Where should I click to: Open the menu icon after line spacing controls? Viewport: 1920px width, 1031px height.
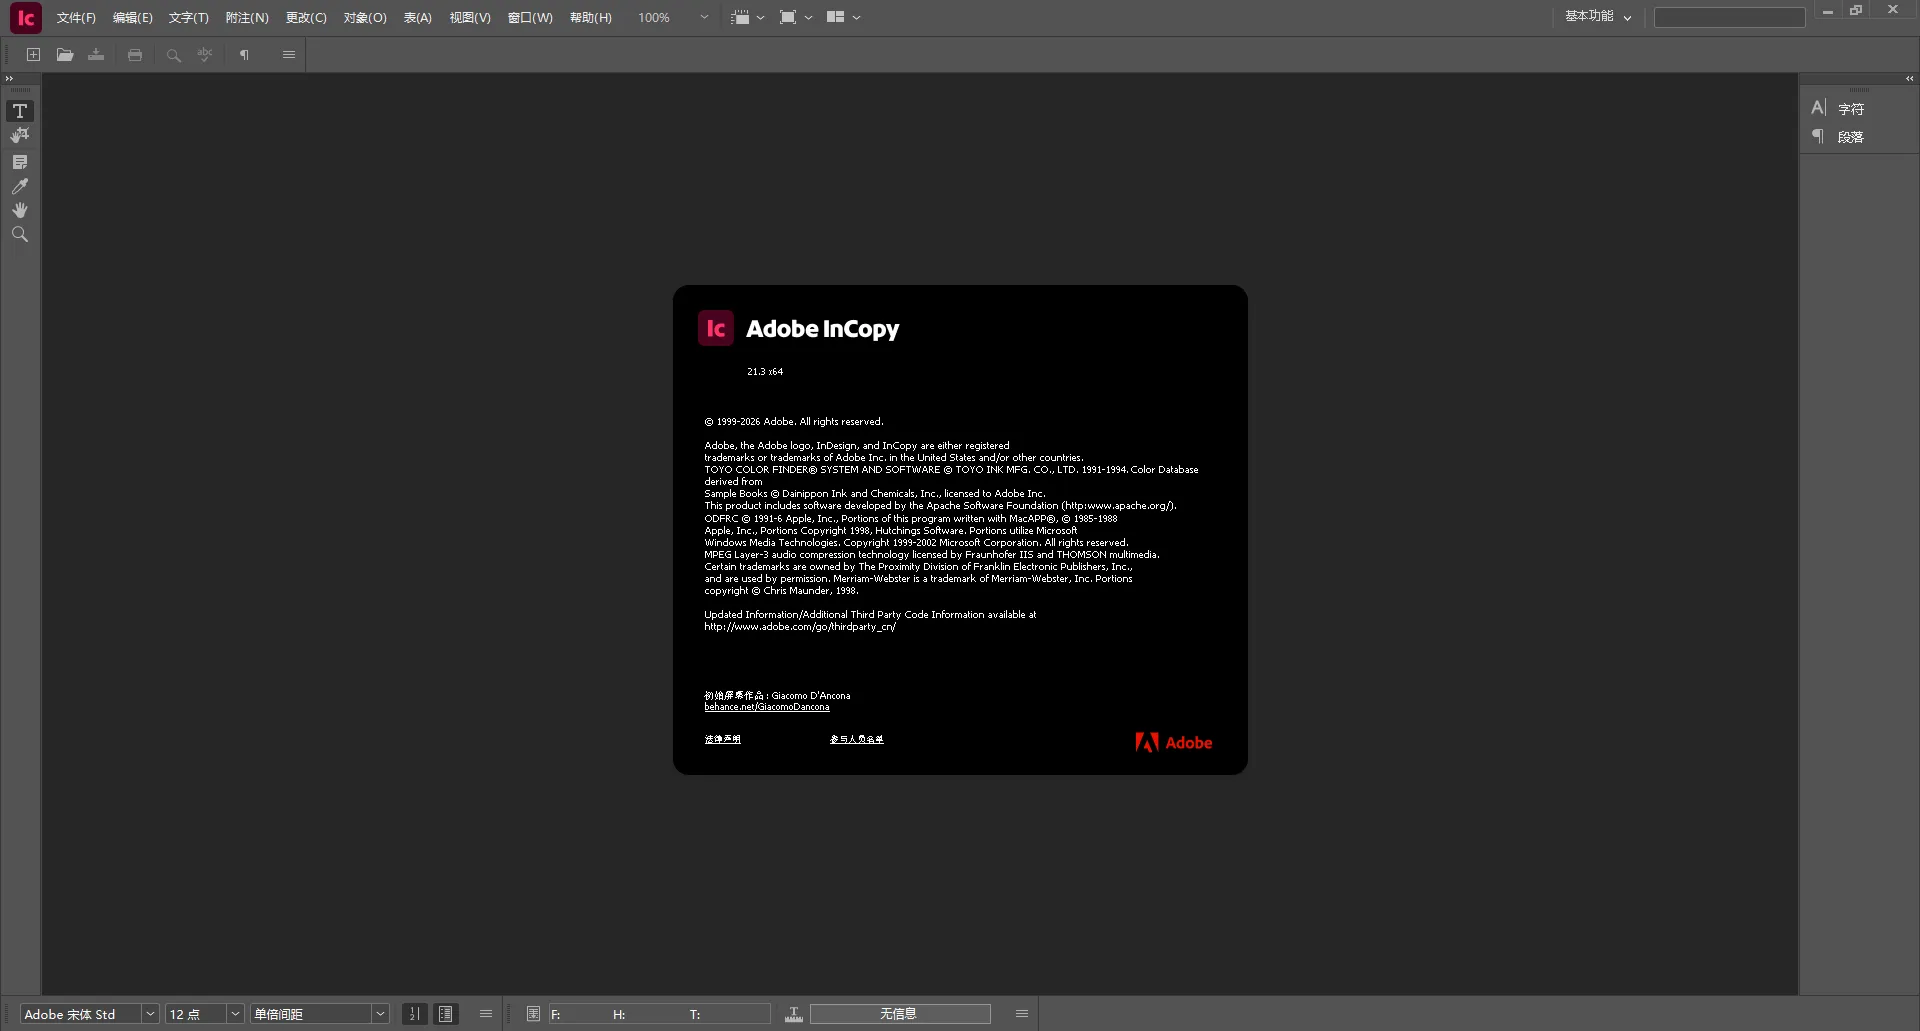coord(486,1014)
